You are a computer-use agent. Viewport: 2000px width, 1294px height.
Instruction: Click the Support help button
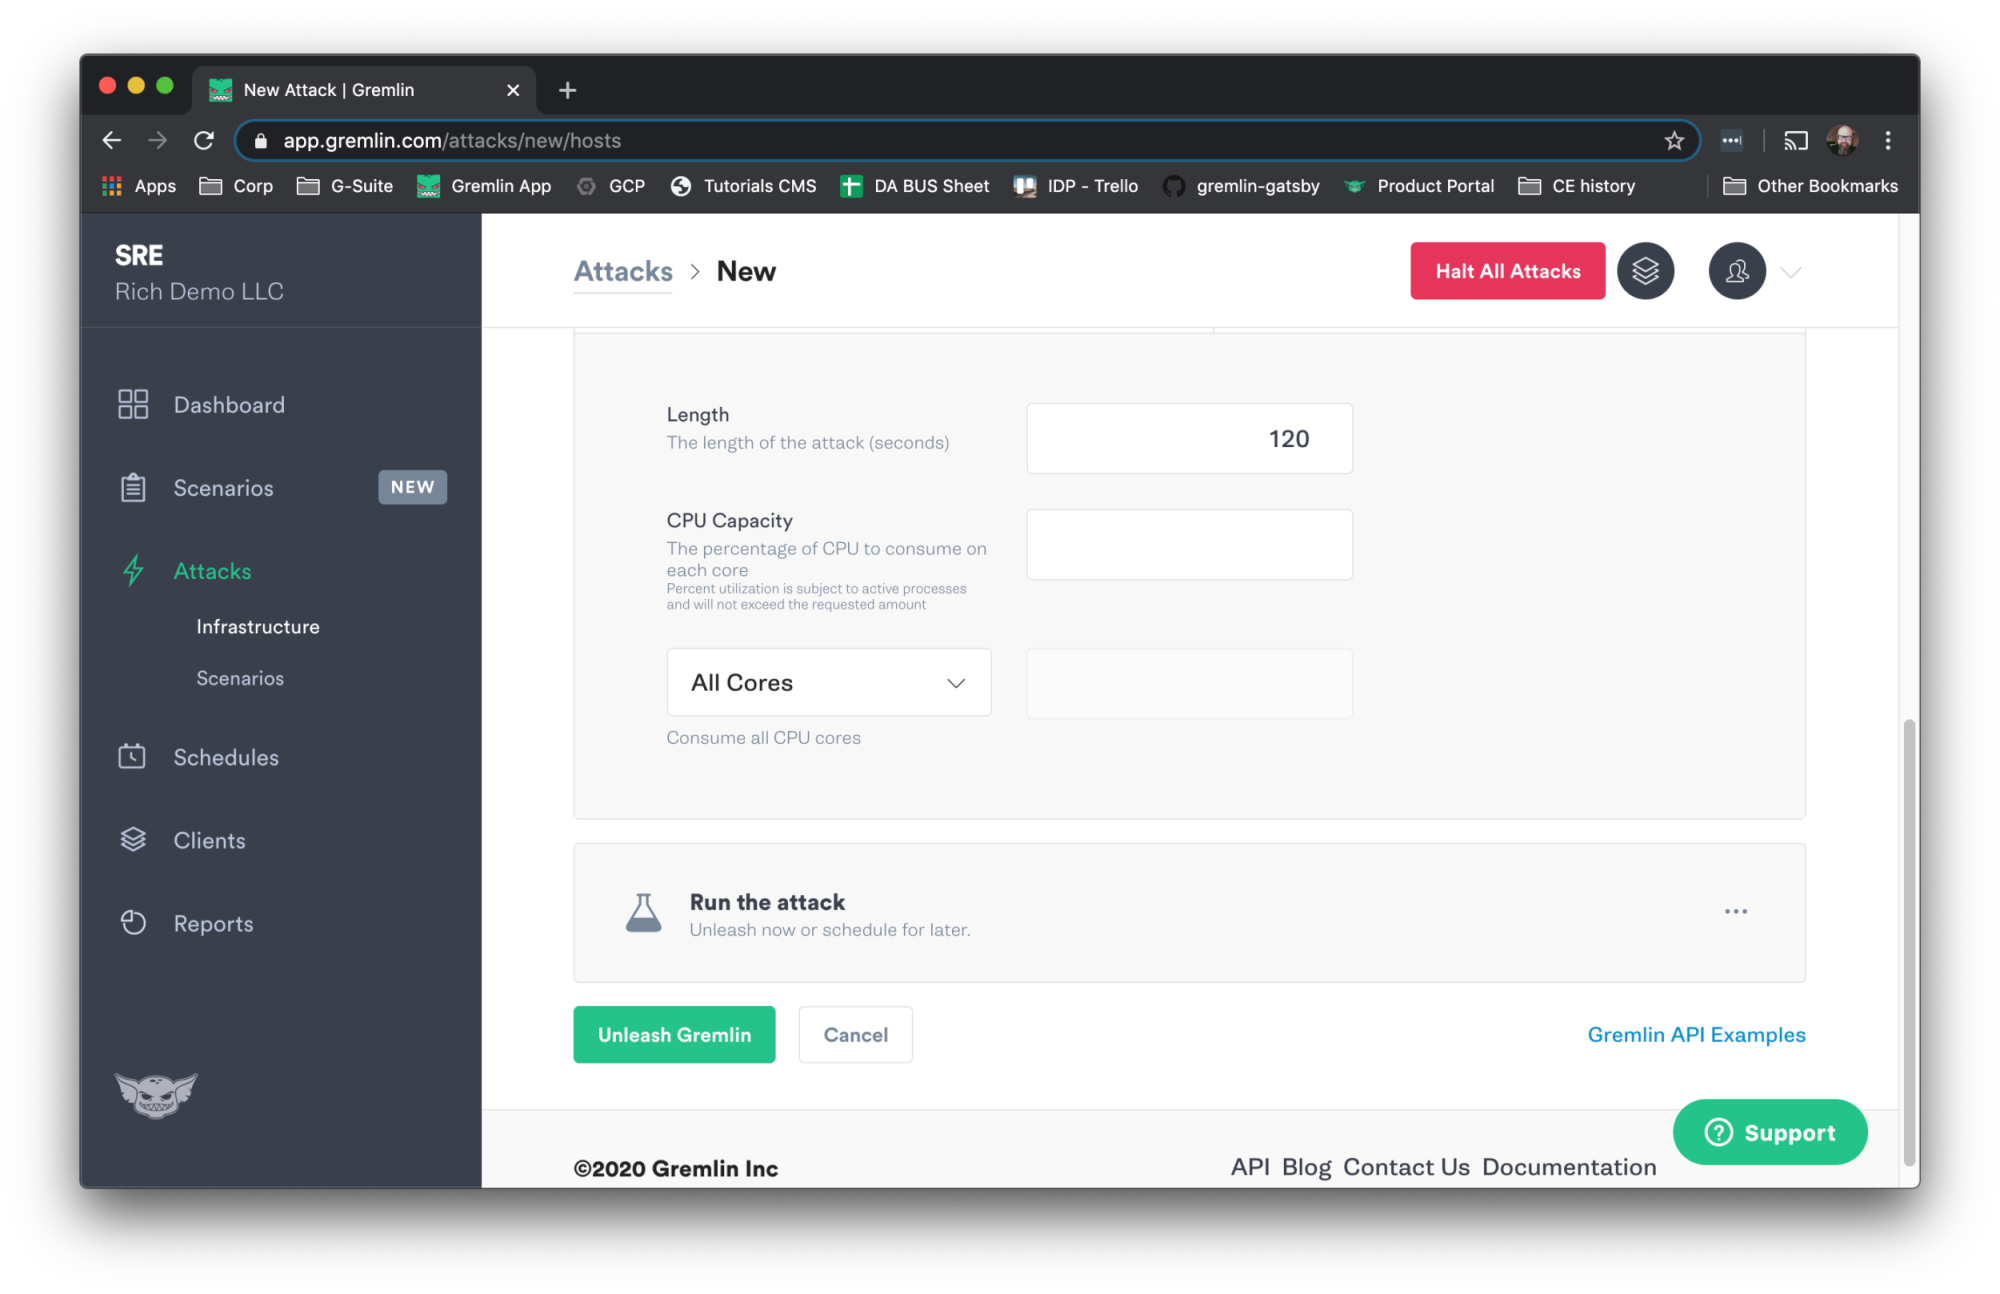(1770, 1132)
